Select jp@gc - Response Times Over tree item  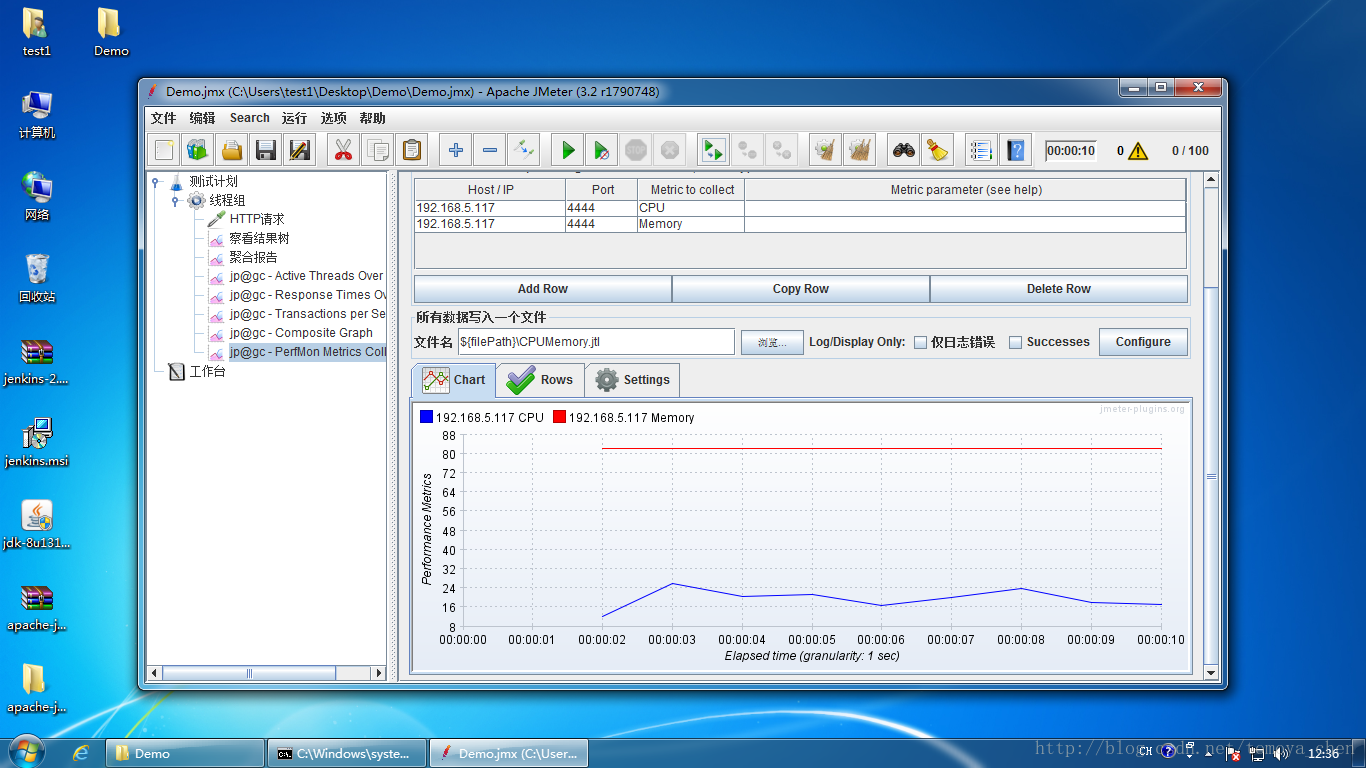click(x=307, y=295)
